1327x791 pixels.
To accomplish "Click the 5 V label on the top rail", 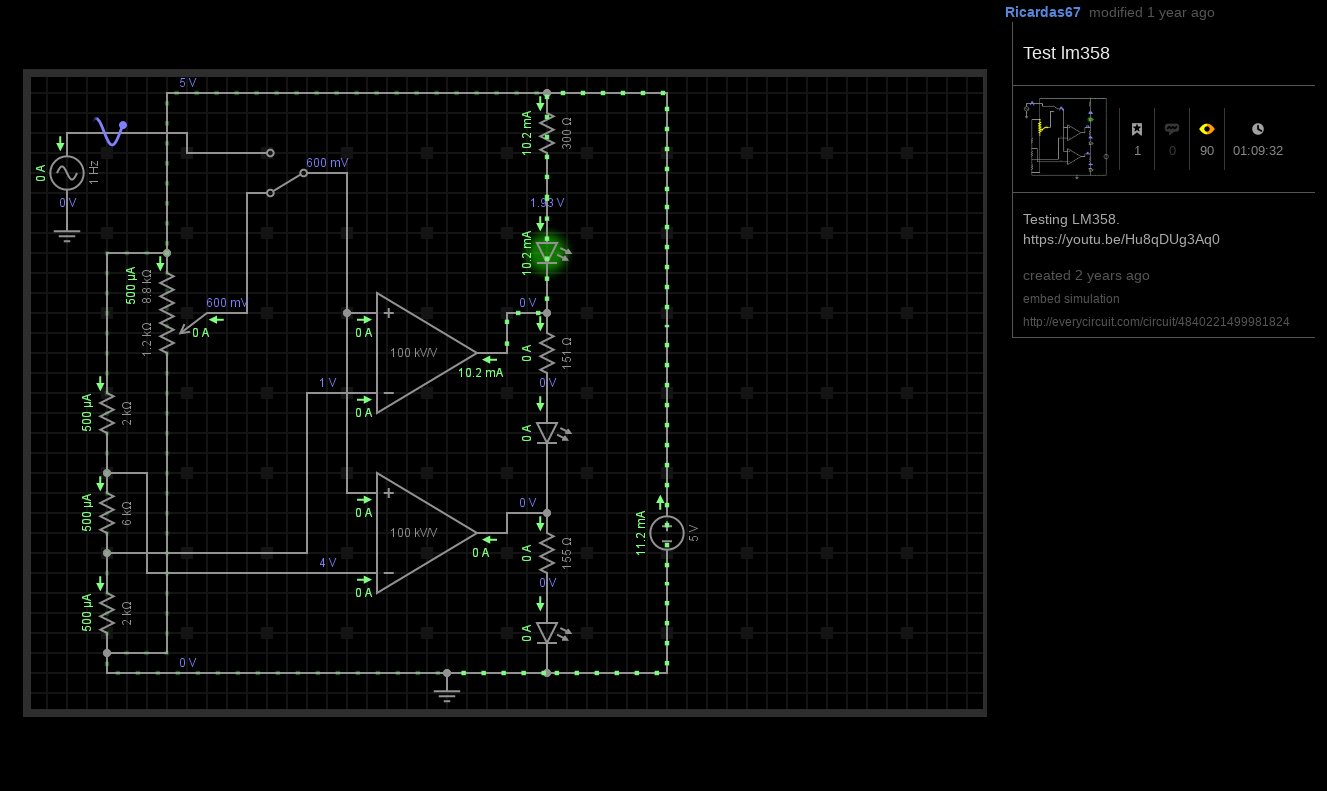I will [x=188, y=83].
